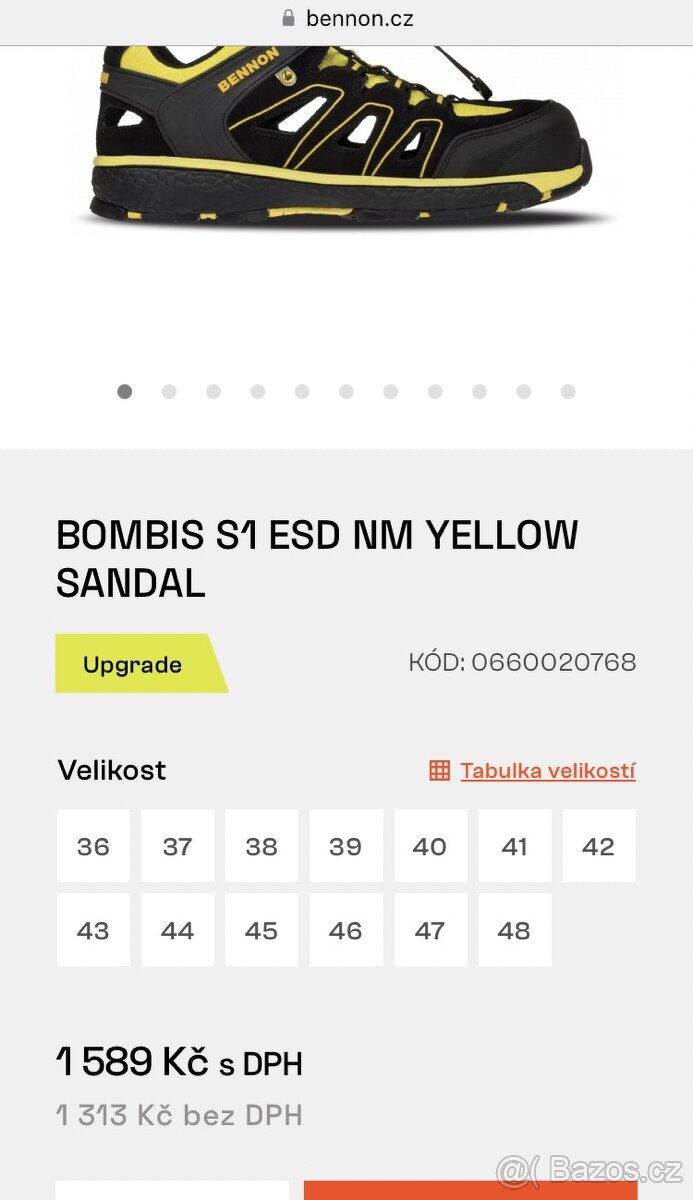The height and width of the screenshot is (1200, 693).
Task: Click the Upgrade badge
Action: coord(133,664)
